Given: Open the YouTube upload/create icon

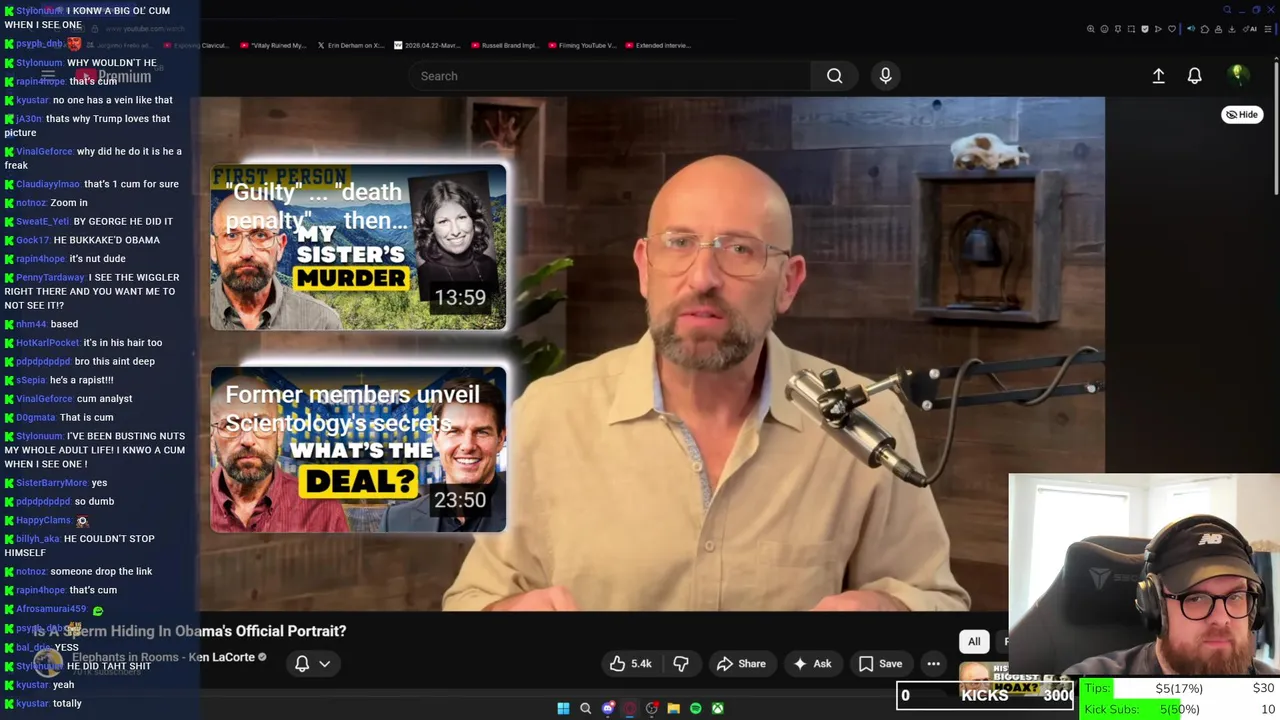Looking at the screenshot, I should coord(1158,76).
